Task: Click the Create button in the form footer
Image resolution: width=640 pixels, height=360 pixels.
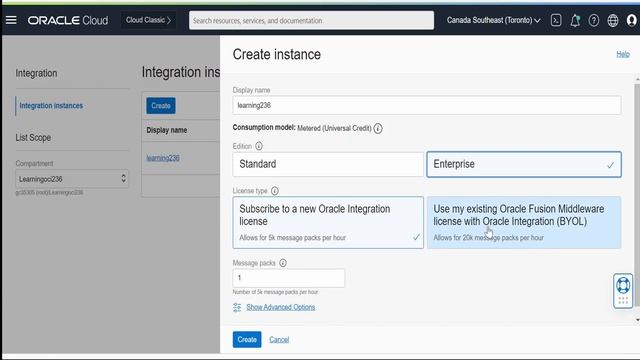Action: pyautogui.click(x=247, y=340)
